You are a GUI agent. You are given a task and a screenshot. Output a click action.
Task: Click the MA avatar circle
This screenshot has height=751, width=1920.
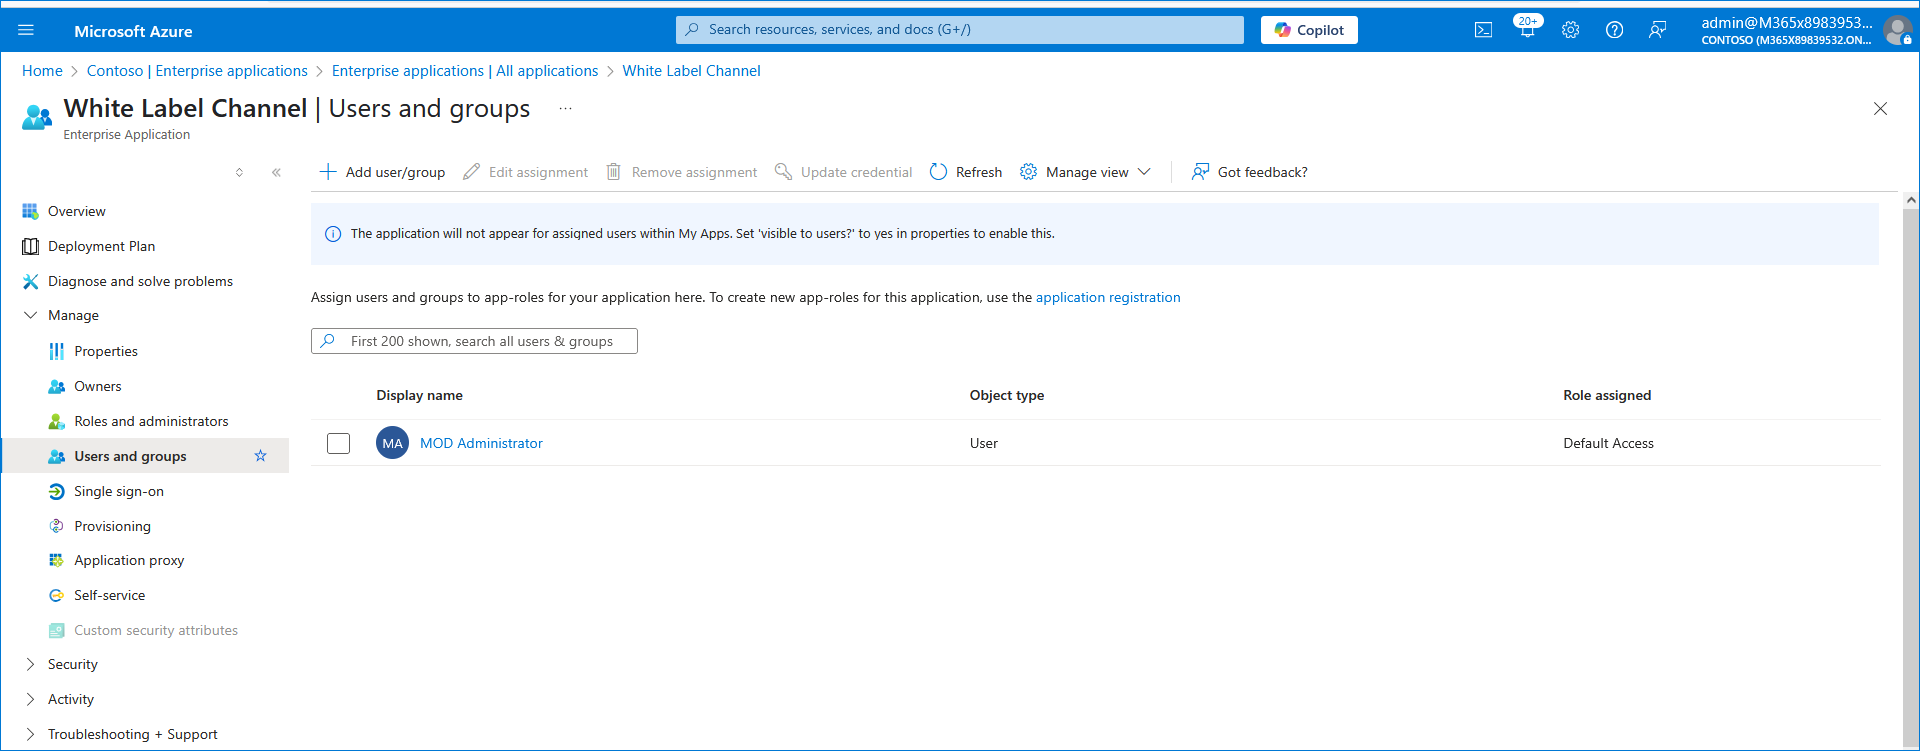tap(392, 443)
